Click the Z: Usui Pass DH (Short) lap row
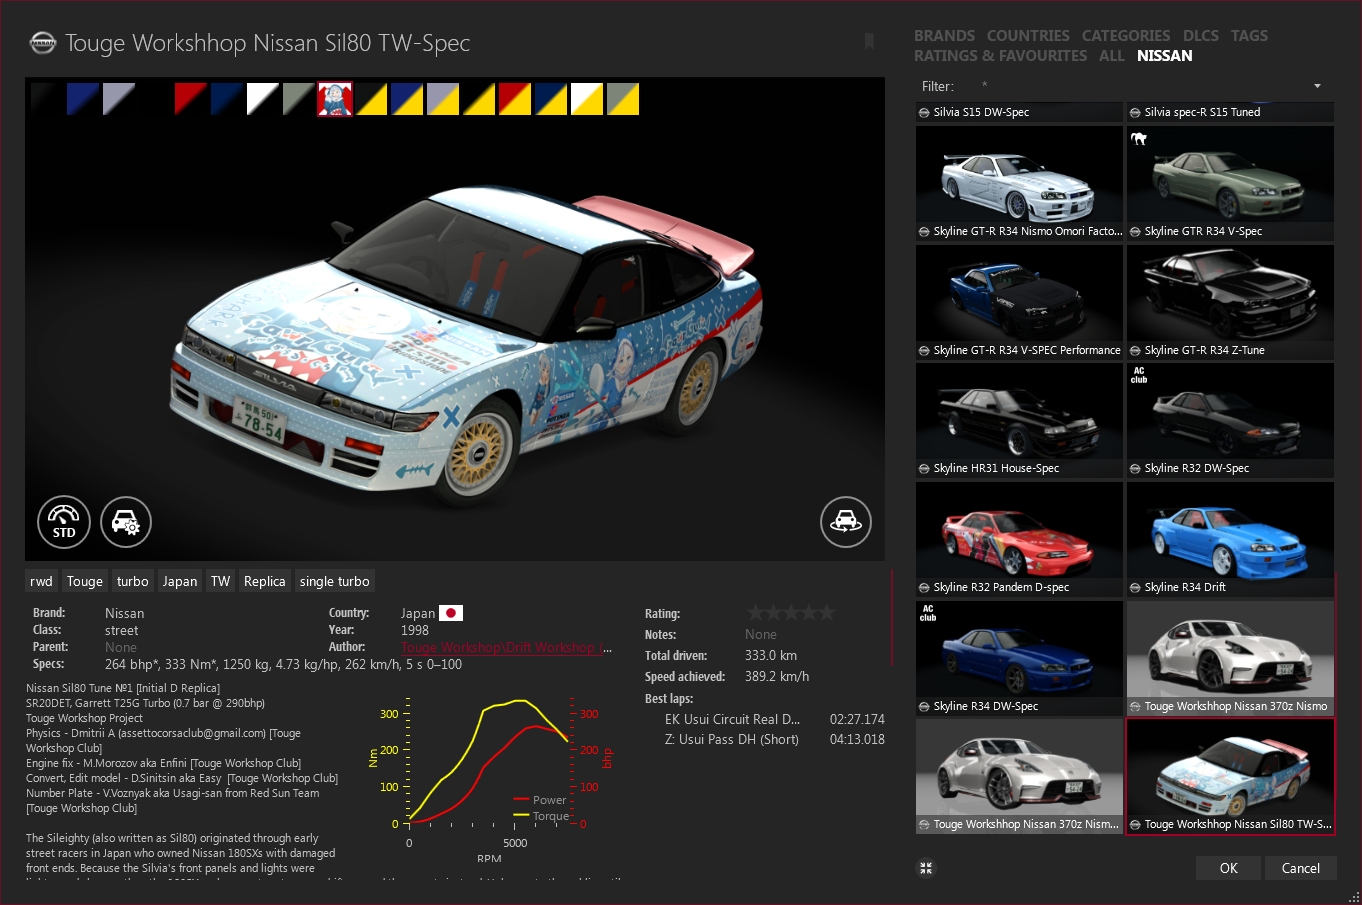The width and height of the screenshot is (1362, 905). point(775,740)
